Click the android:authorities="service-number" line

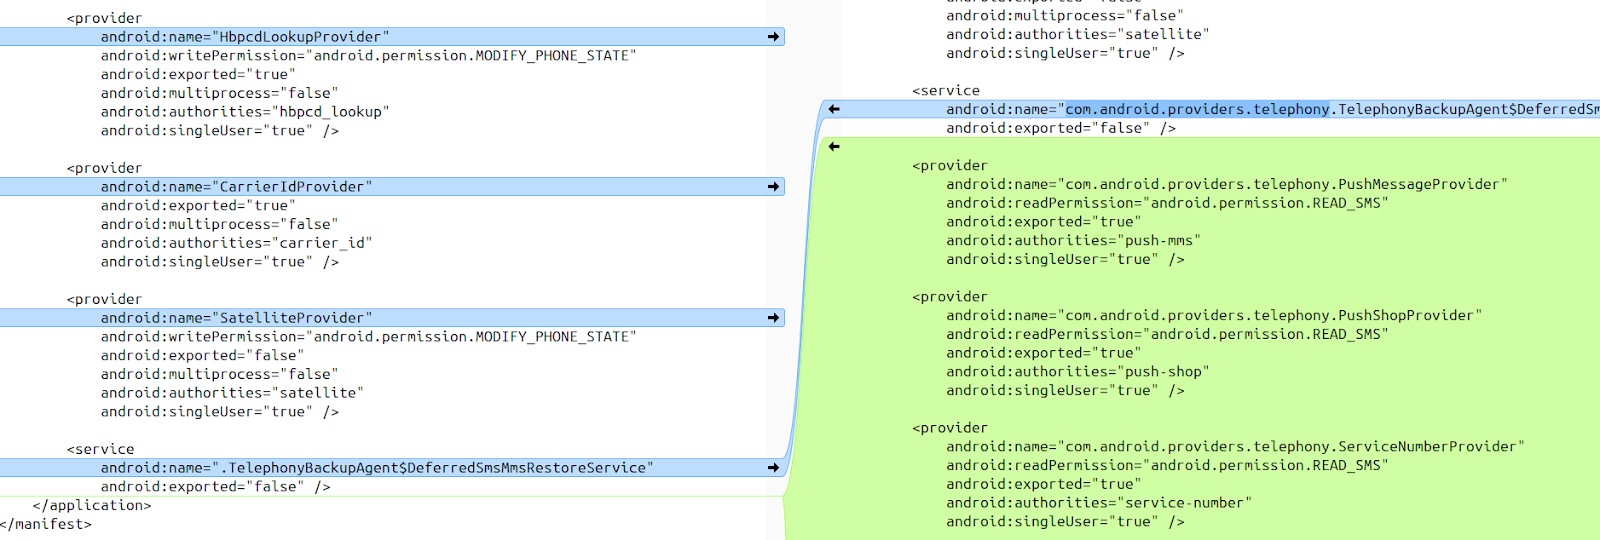click(x=1098, y=503)
